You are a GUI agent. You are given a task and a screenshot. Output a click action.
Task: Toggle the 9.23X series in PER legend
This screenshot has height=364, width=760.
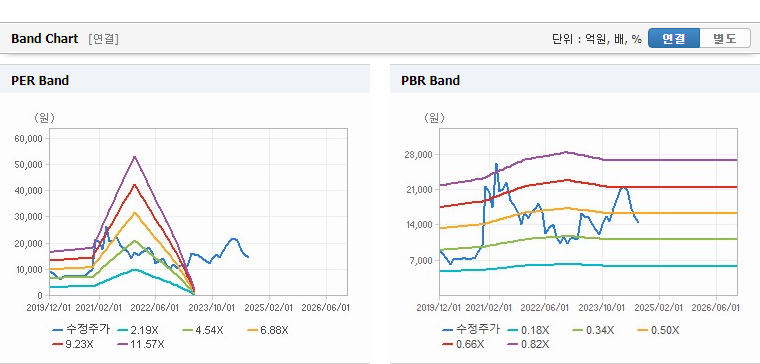pyautogui.click(x=72, y=344)
